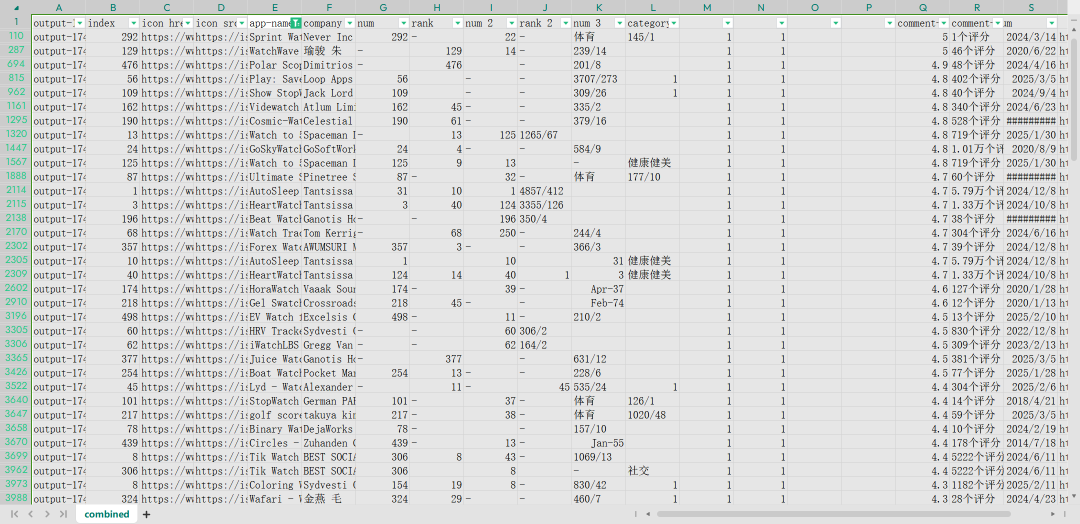1080x524 pixels.
Task: Click the select-all corner triangle
Action: click(16, 8)
